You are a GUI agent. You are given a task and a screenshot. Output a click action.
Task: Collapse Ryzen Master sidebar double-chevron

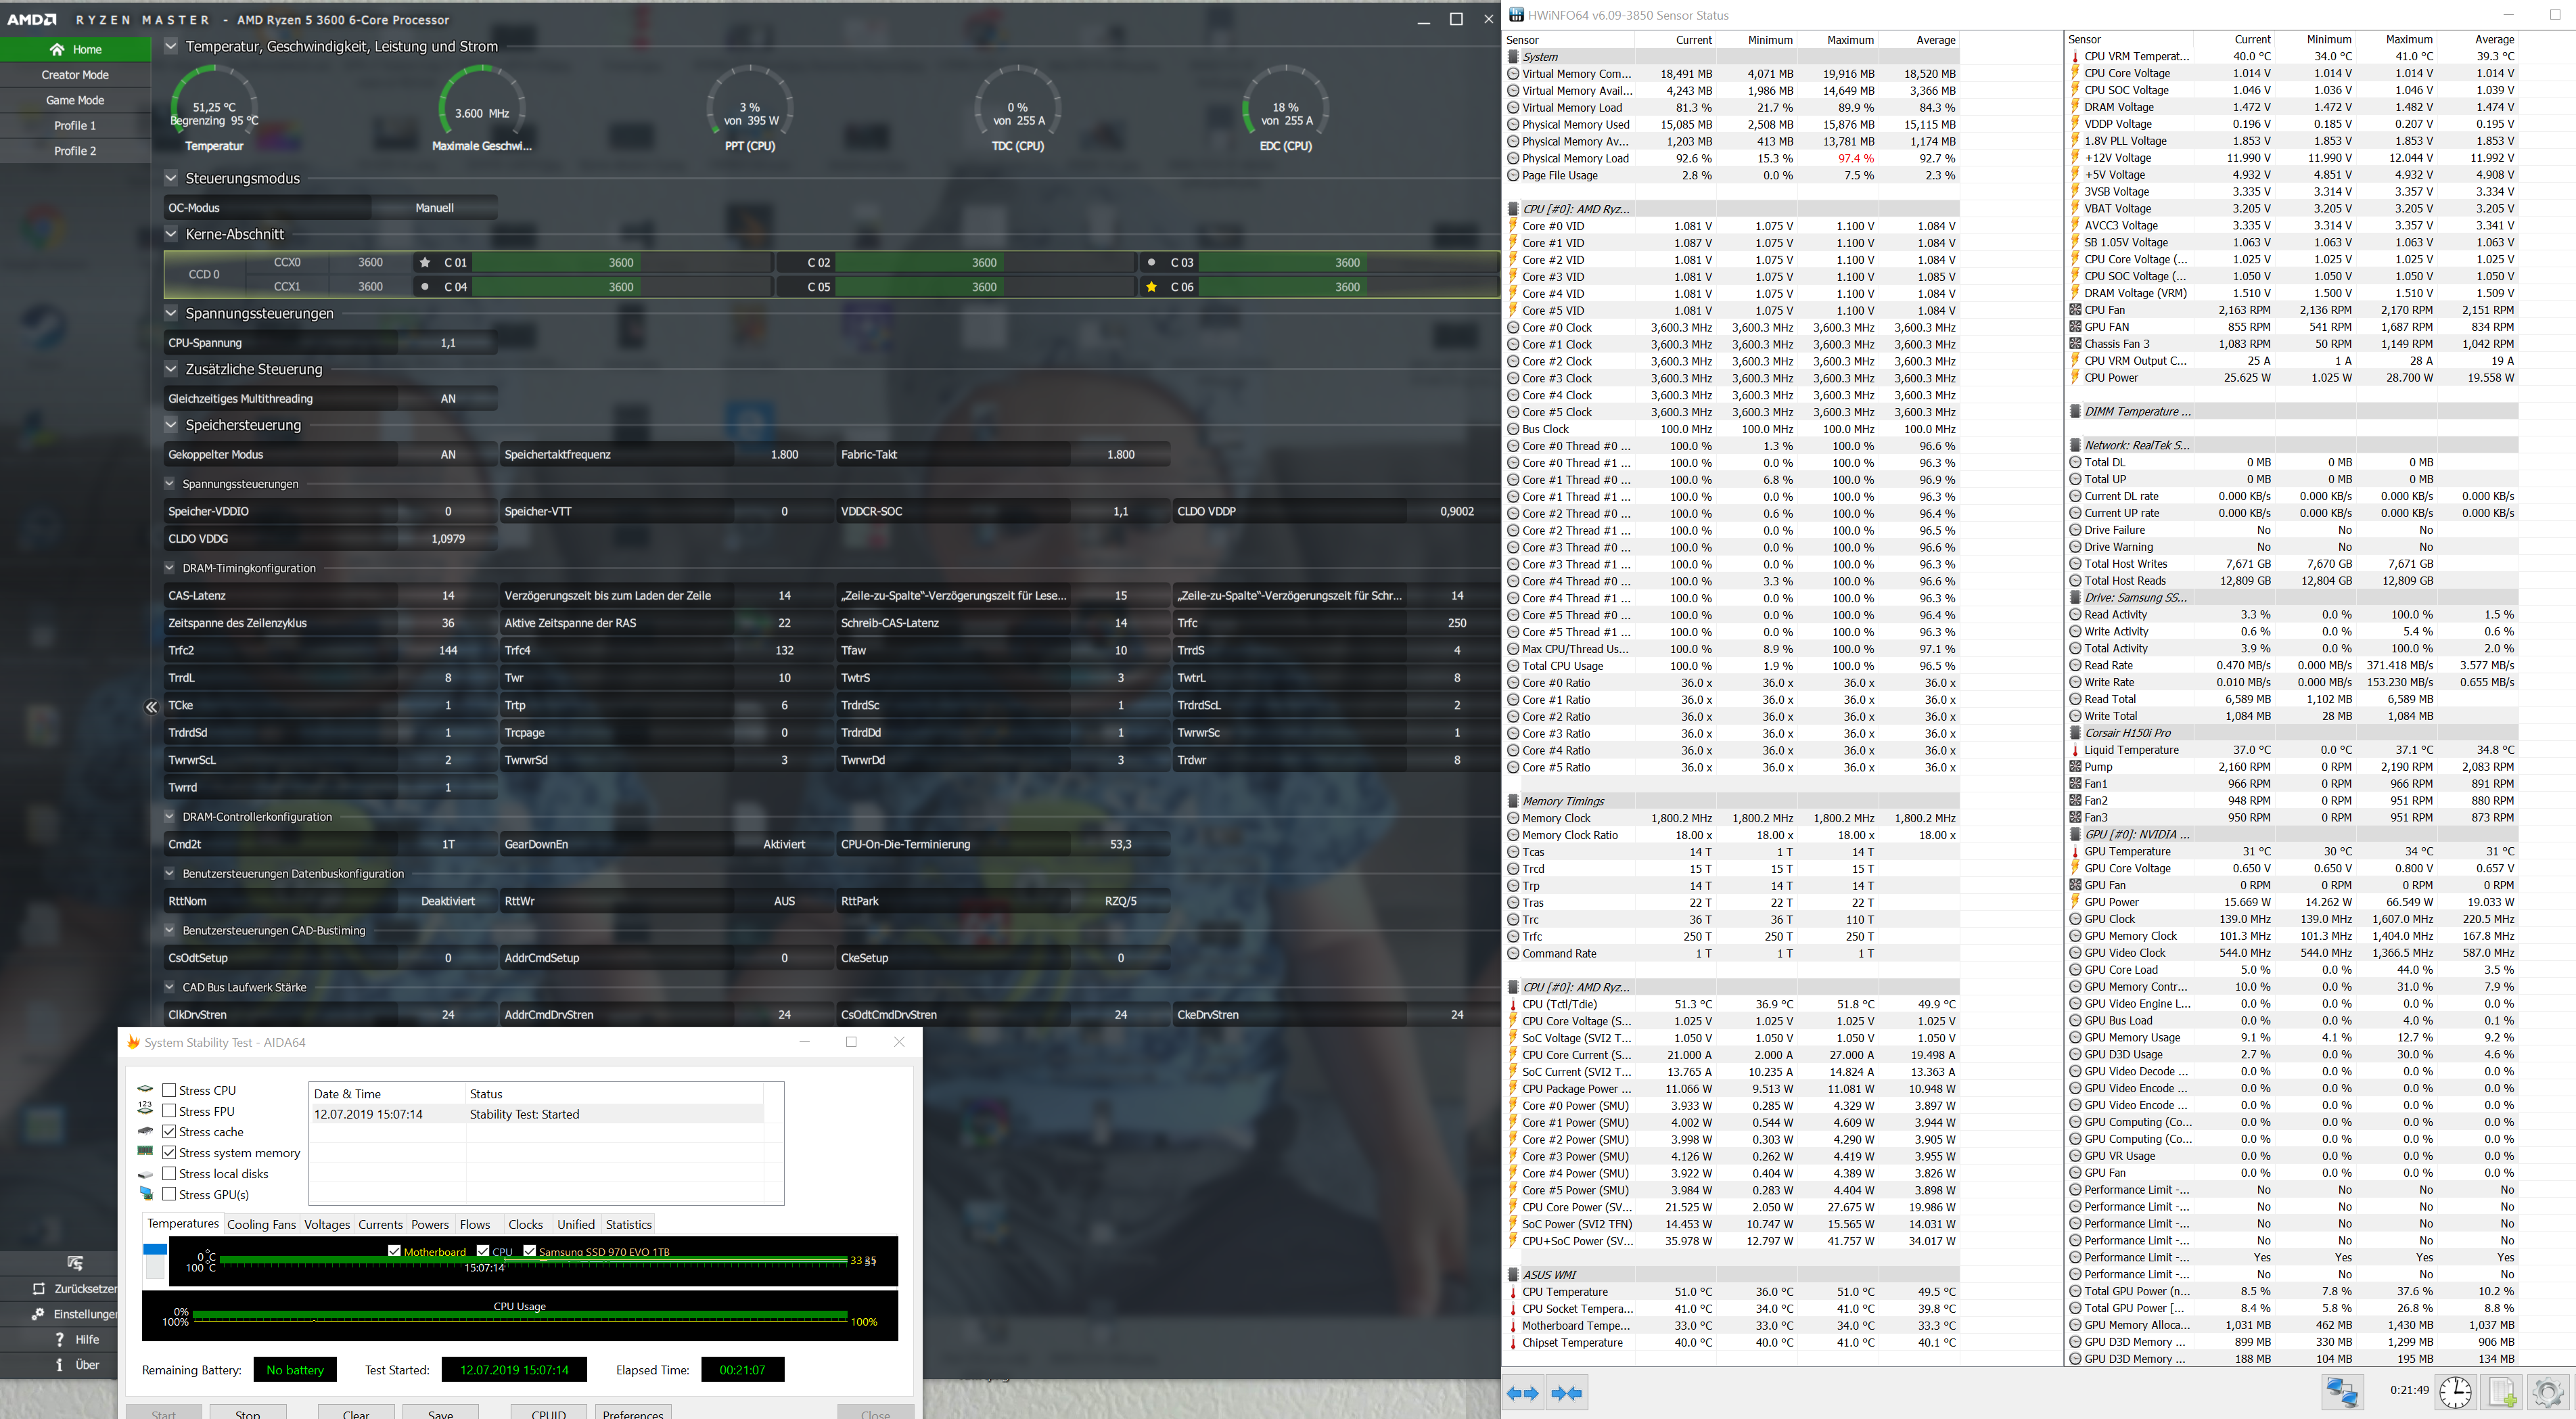pyautogui.click(x=151, y=707)
